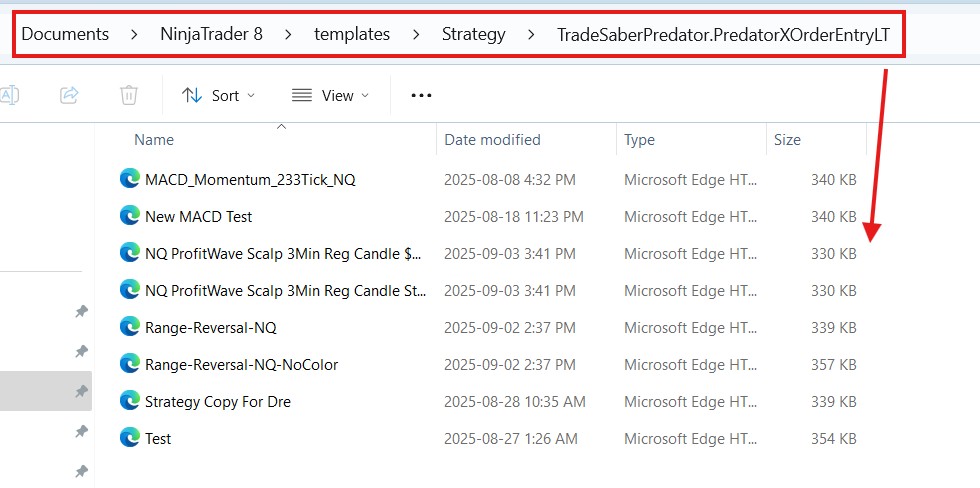The image size is (980, 488).
Task: Open the See more three-dots menu
Action: point(421,95)
